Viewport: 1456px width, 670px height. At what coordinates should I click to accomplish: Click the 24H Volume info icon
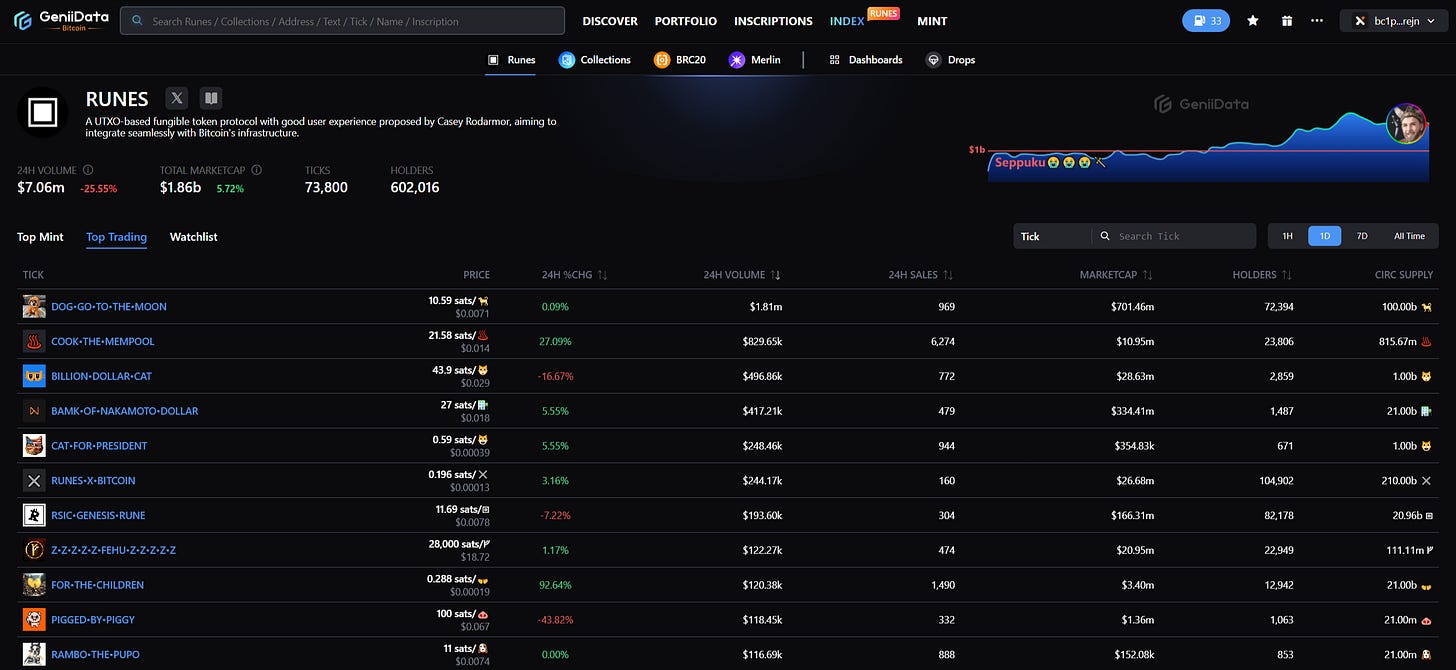click(x=88, y=170)
